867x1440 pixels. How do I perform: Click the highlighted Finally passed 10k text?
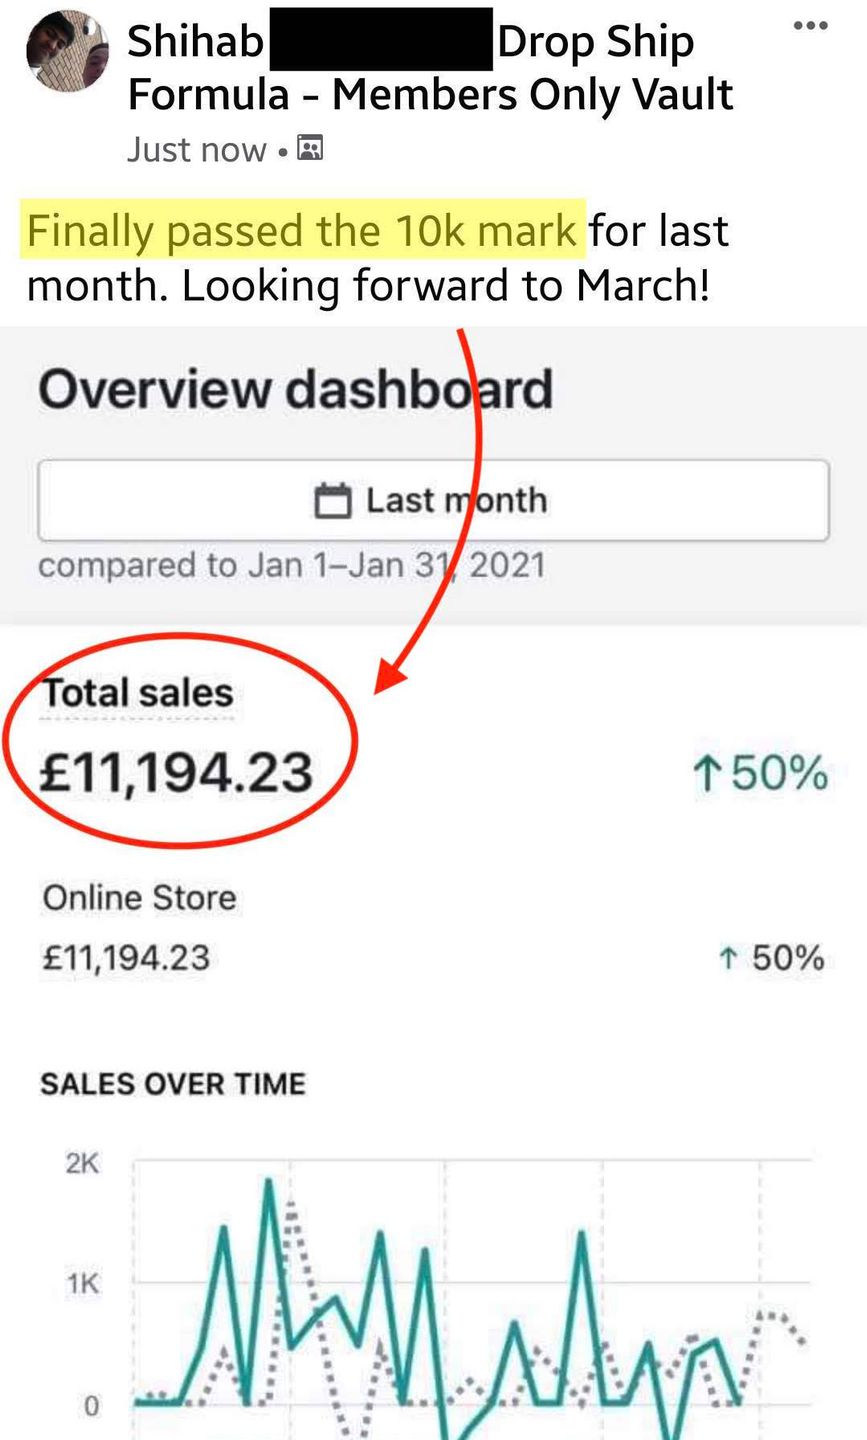(301, 231)
